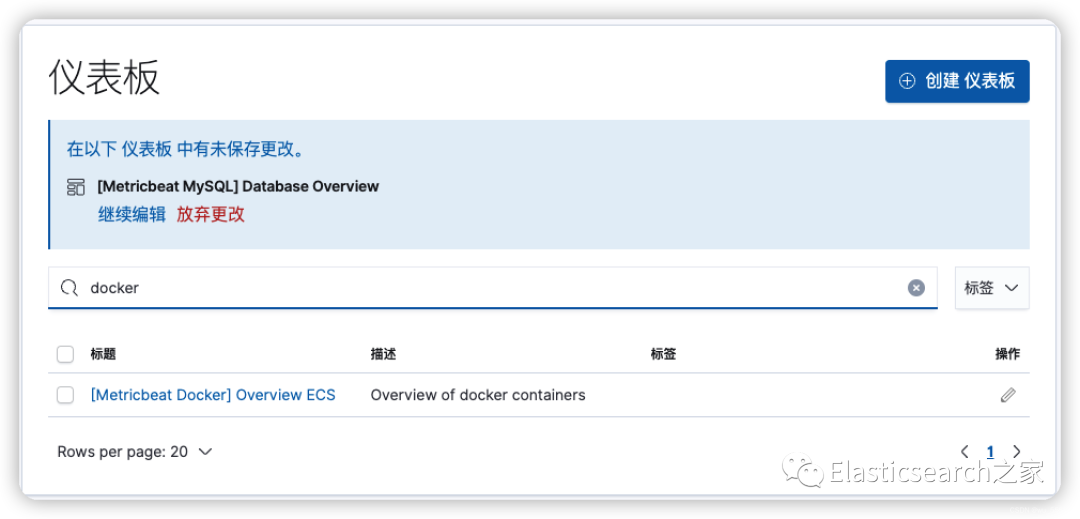Check the box for the Metricbeat Docker Overview ECS row

click(x=65, y=395)
